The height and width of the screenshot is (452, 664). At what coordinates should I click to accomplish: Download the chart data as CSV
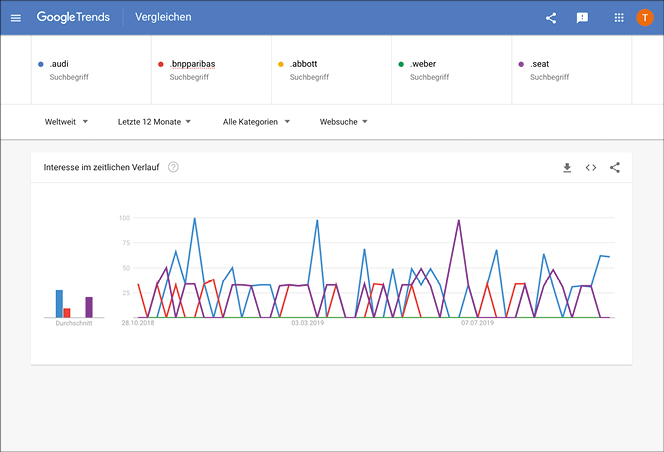pos(567,168)
